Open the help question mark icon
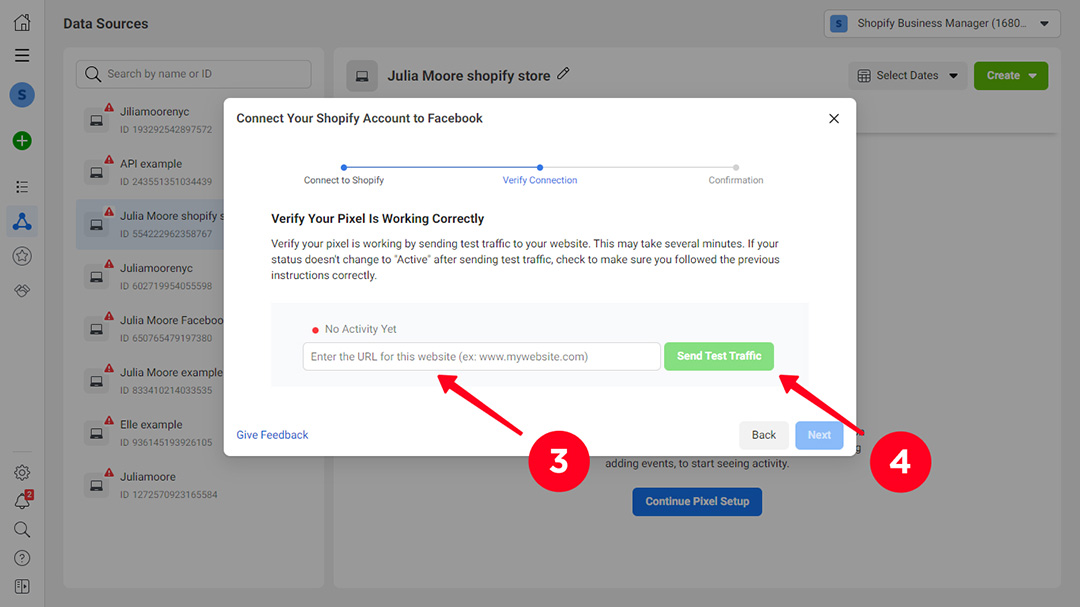 [22, 557]
